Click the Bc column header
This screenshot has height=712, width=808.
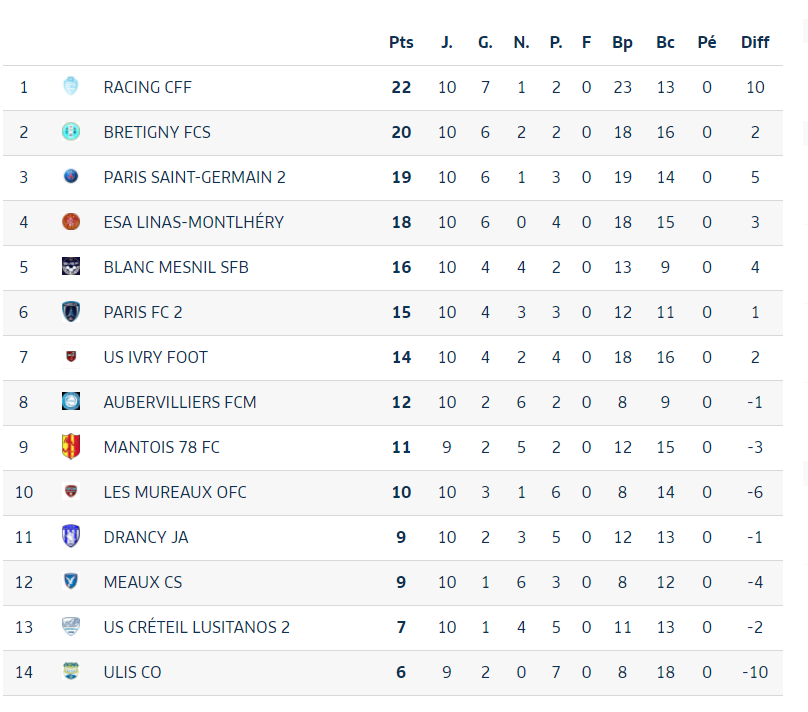665,42
